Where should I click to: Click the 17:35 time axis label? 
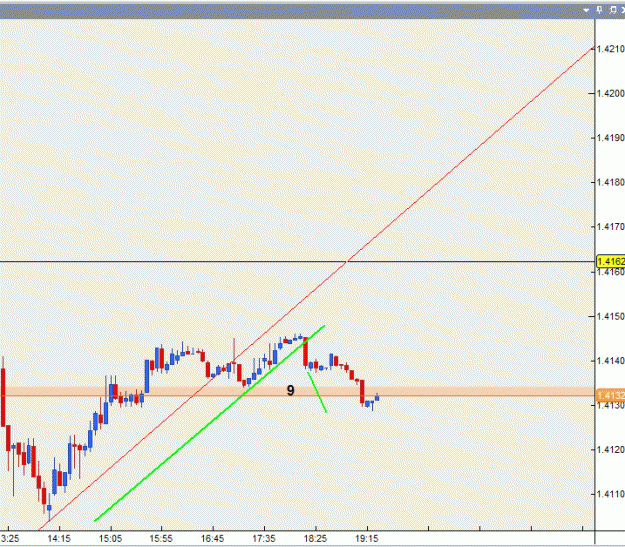click(264, 539)
